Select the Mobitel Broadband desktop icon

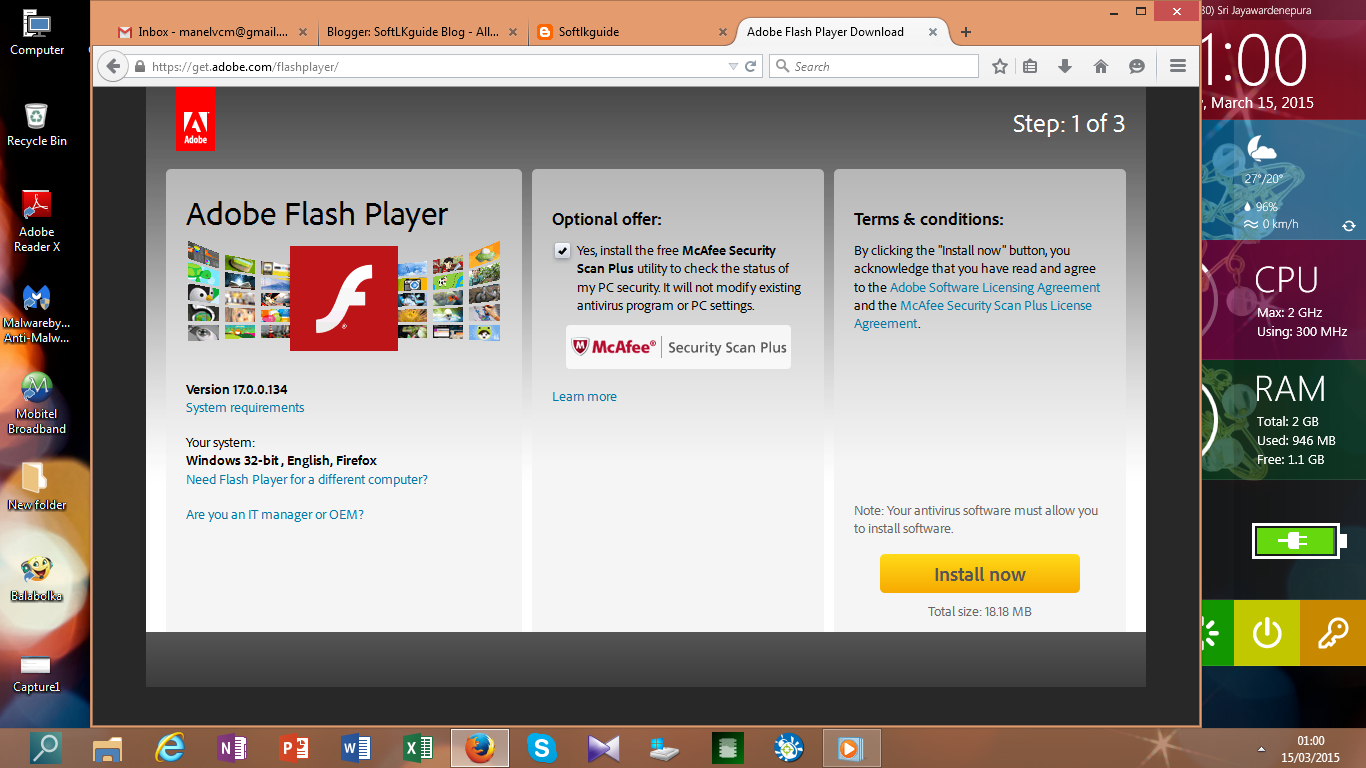pos(37,404)
